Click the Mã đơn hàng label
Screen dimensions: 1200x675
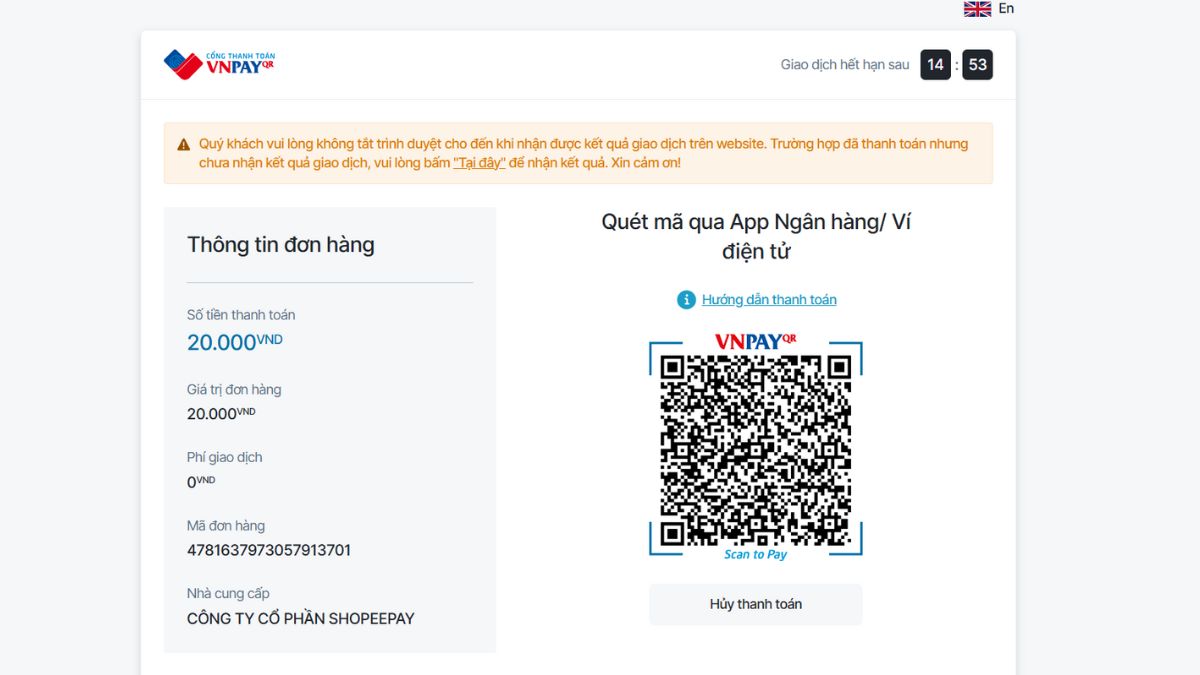226,525
